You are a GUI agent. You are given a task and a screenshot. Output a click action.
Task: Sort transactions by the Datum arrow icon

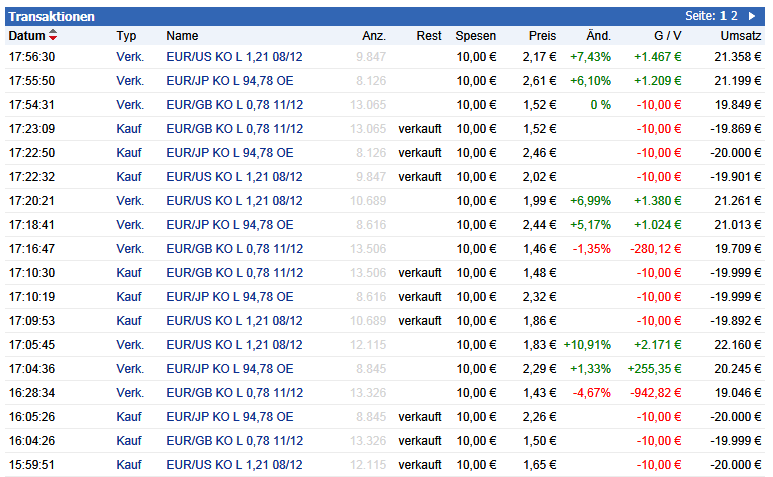[53, 35]
